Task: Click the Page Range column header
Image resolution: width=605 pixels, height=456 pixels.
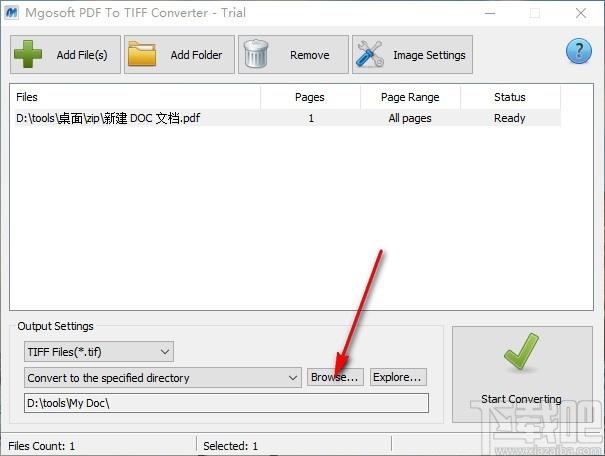Action: (410, 97)
